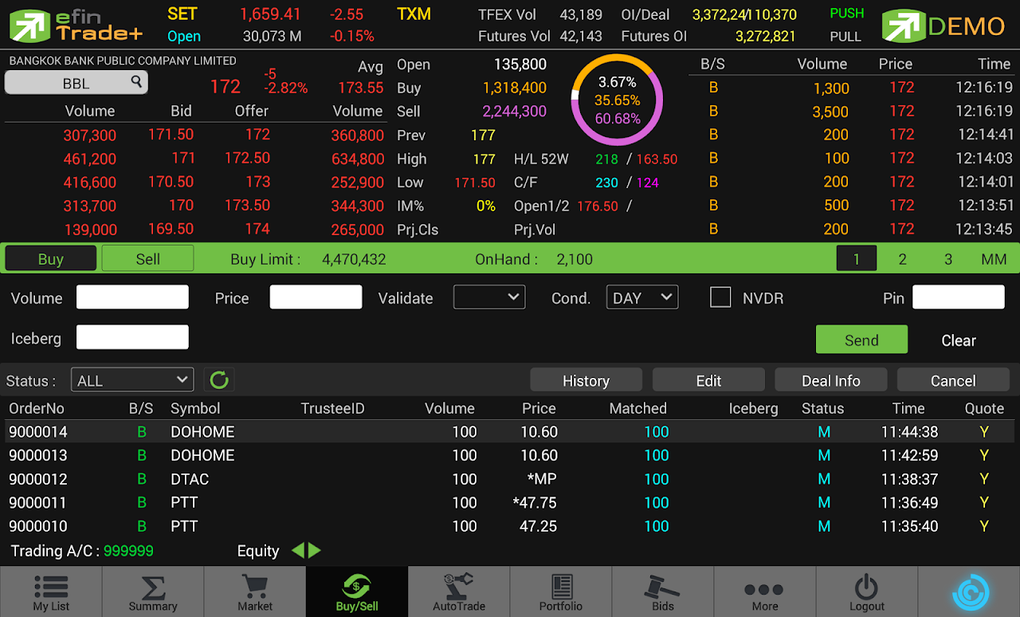Switch PULL mode on
This screenshot has height=617, width=1020.
coord(846,36)
